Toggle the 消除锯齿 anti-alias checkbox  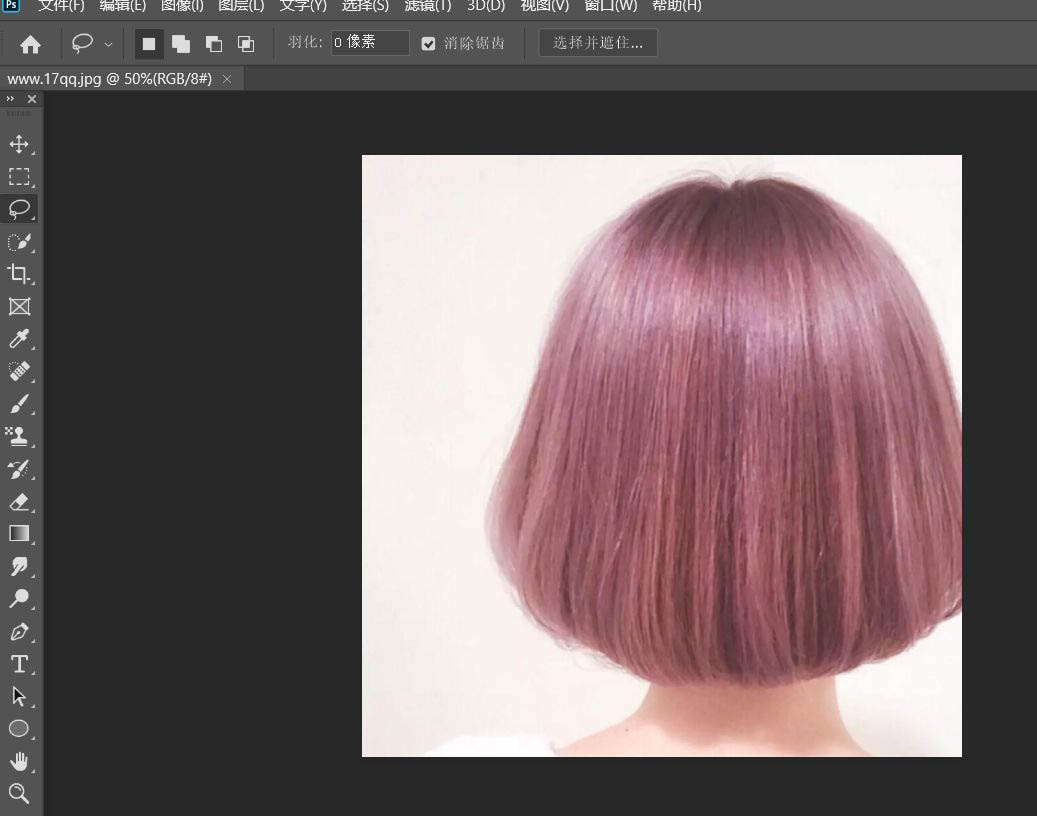[428, 43]
